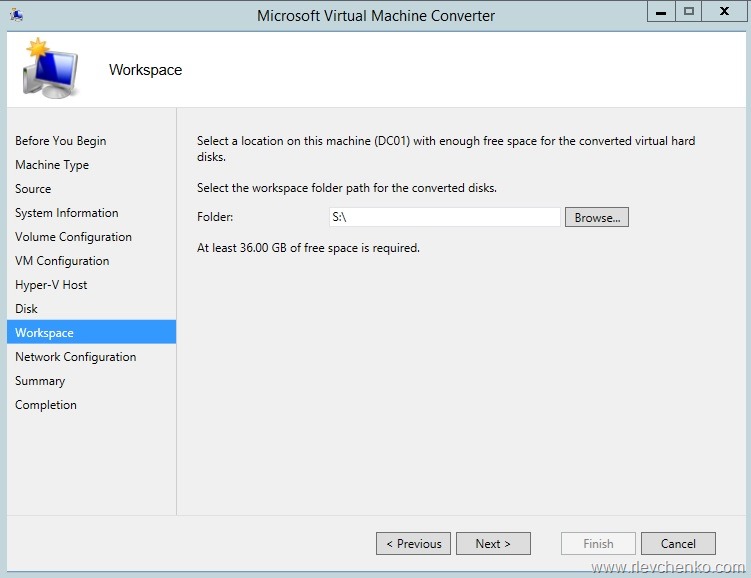
Task: Cancel the conversion wizard
Action: coord(678,544)
